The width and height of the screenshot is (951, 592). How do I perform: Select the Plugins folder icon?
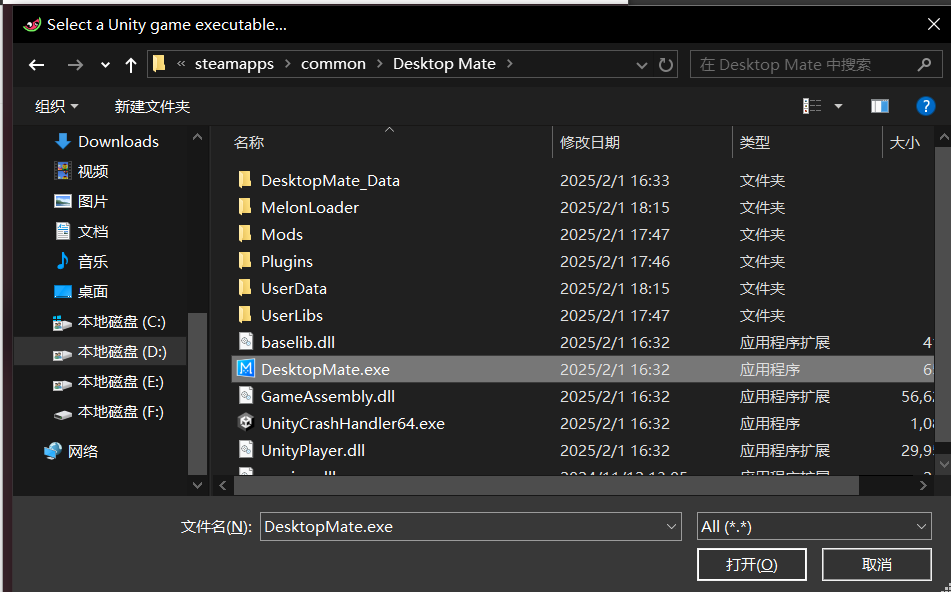(x=245, y=261)
